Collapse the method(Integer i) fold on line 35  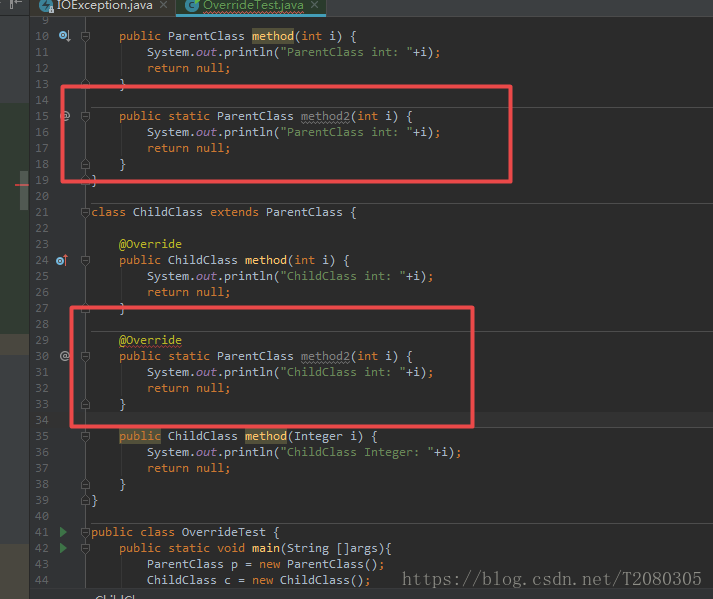(x=85, y=437)
